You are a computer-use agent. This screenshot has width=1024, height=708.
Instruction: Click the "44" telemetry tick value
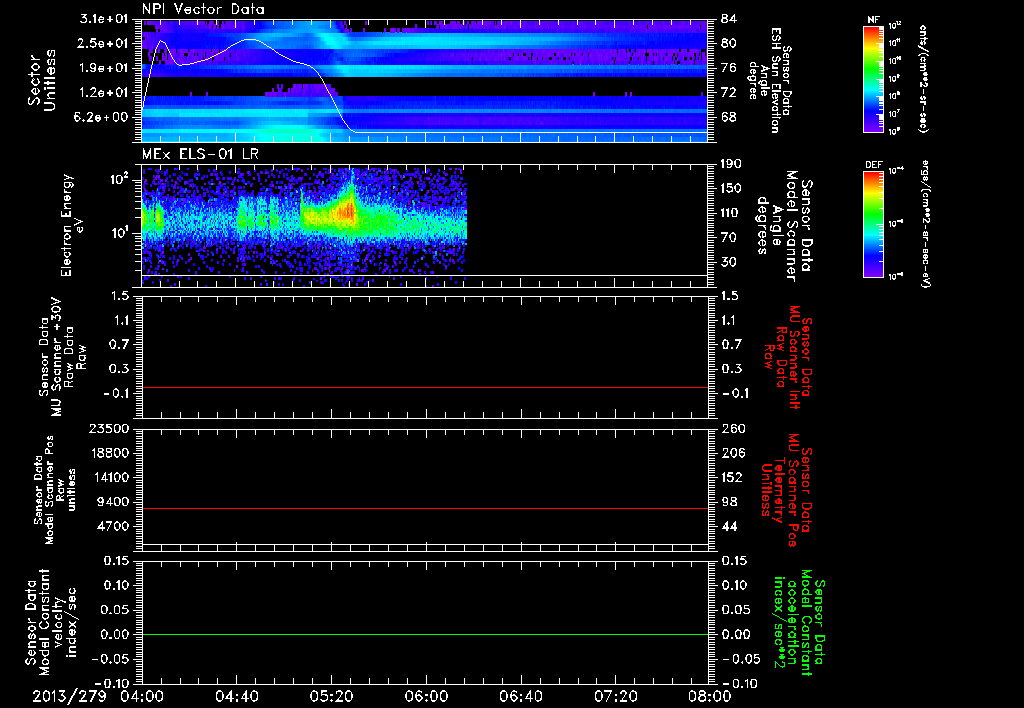point(728,526)
